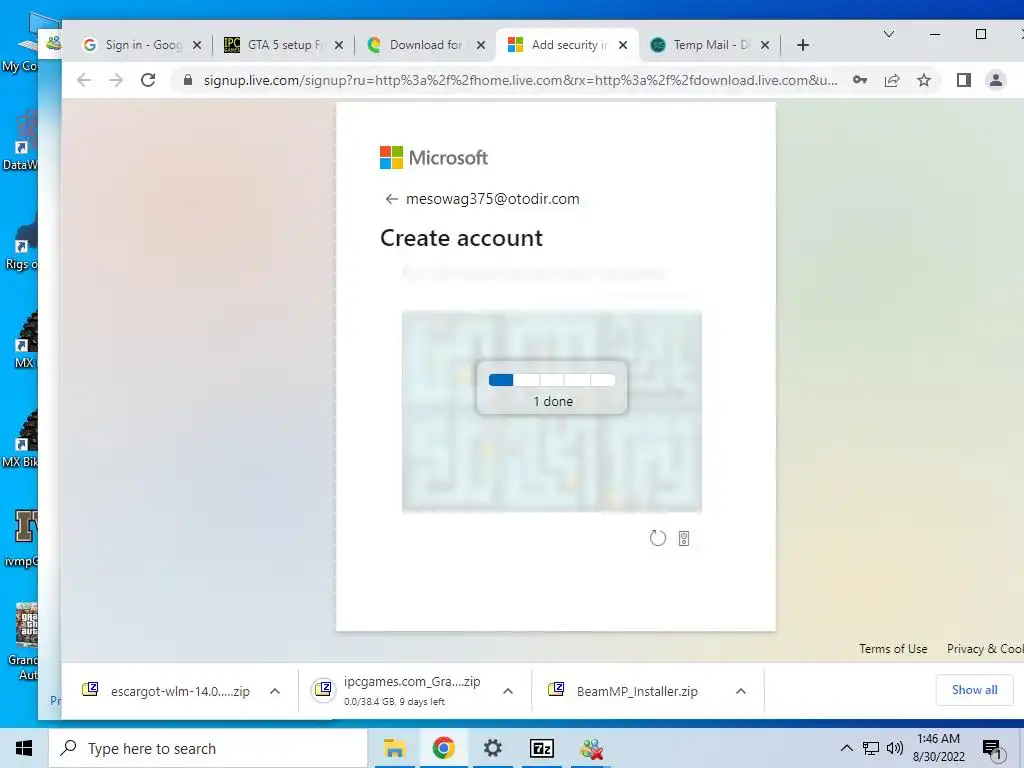The image size is (1024, 768).
Task: Expand options for escargot-wlm-14.0 zip download
Action: tap(275, 691)
